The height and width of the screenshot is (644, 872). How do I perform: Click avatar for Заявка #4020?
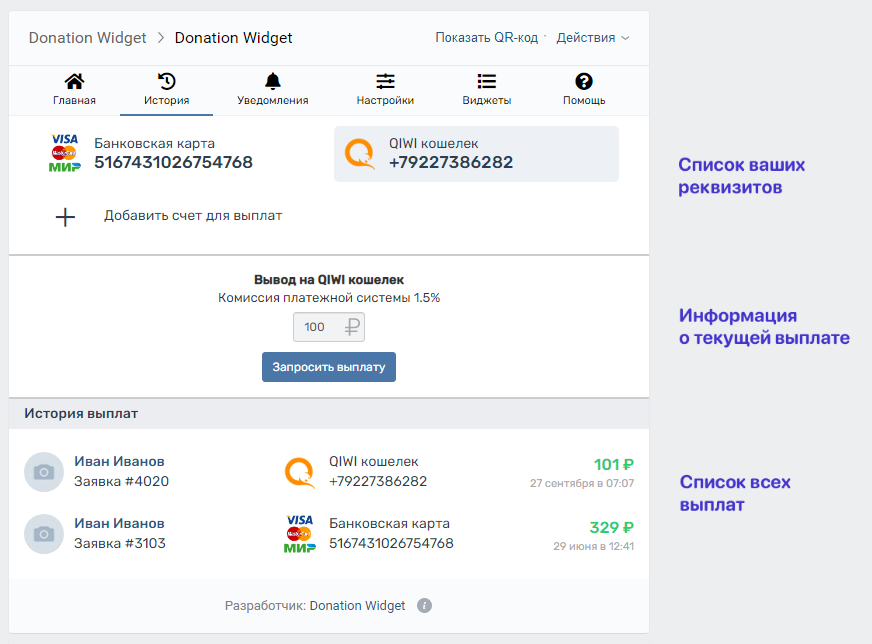point(44,472)
